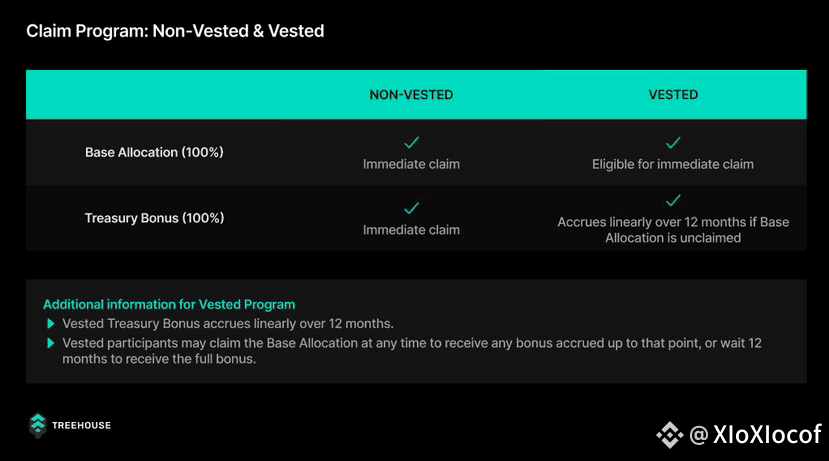The height and width of the screenshot is (461, 829).
Task: Click the first teal bullet arrow
Action: click(x=51, y=324)
